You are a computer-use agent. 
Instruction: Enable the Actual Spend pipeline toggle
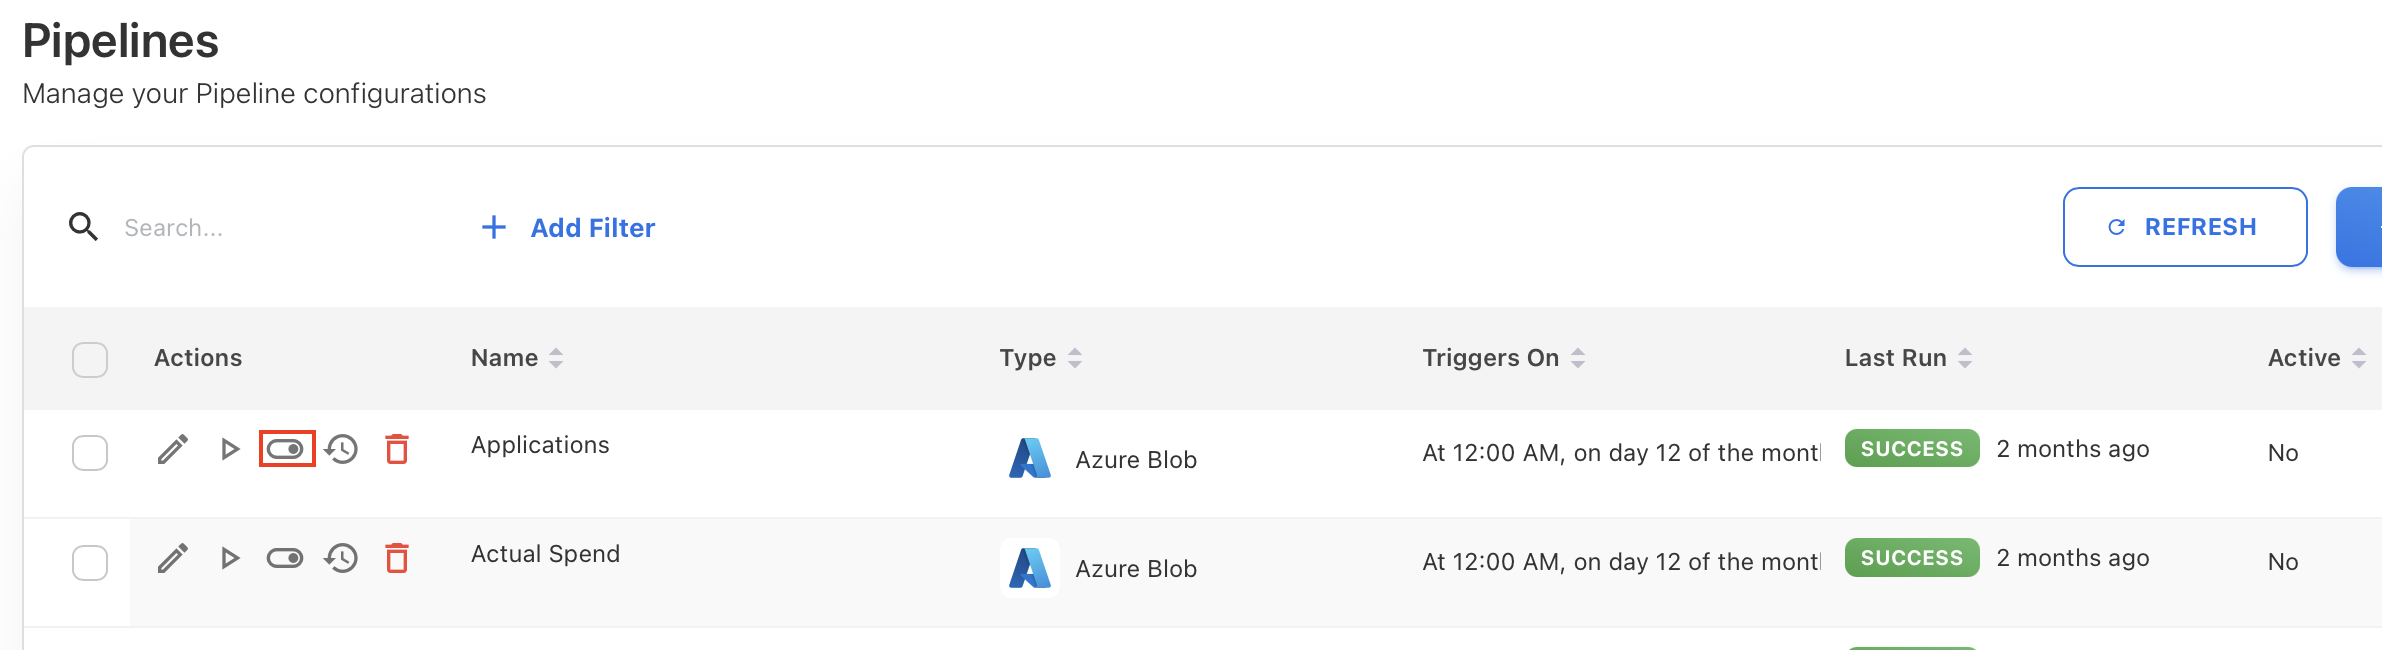286,559
